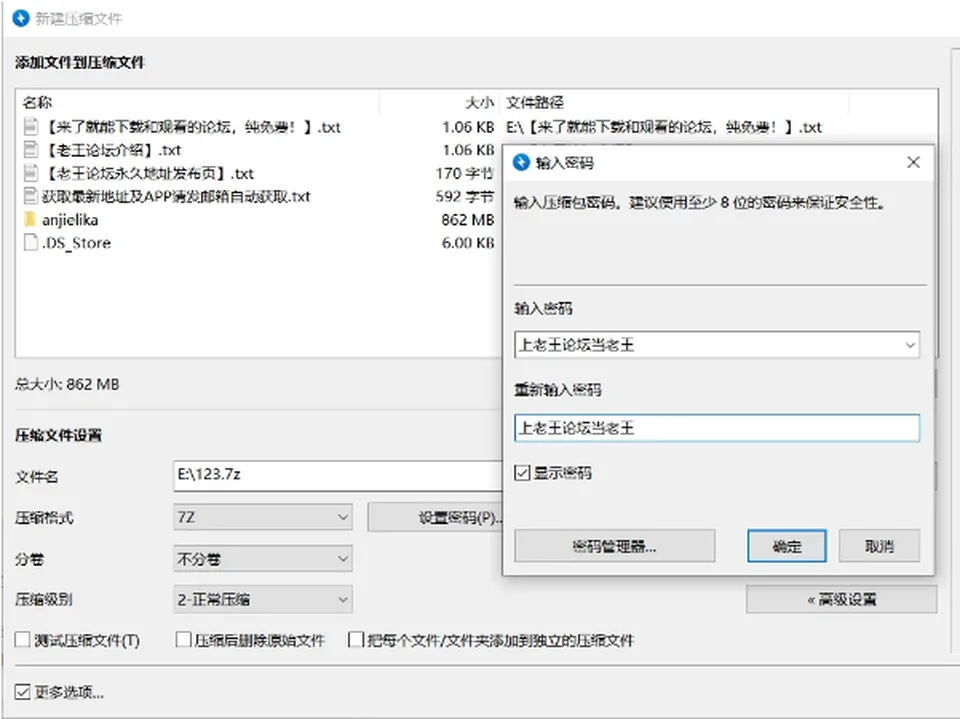Viewport: 960px width, 719px height.
Task: Click the logo icon in the password dialog title
Action: pyautogui.click(x=521, y=162)
